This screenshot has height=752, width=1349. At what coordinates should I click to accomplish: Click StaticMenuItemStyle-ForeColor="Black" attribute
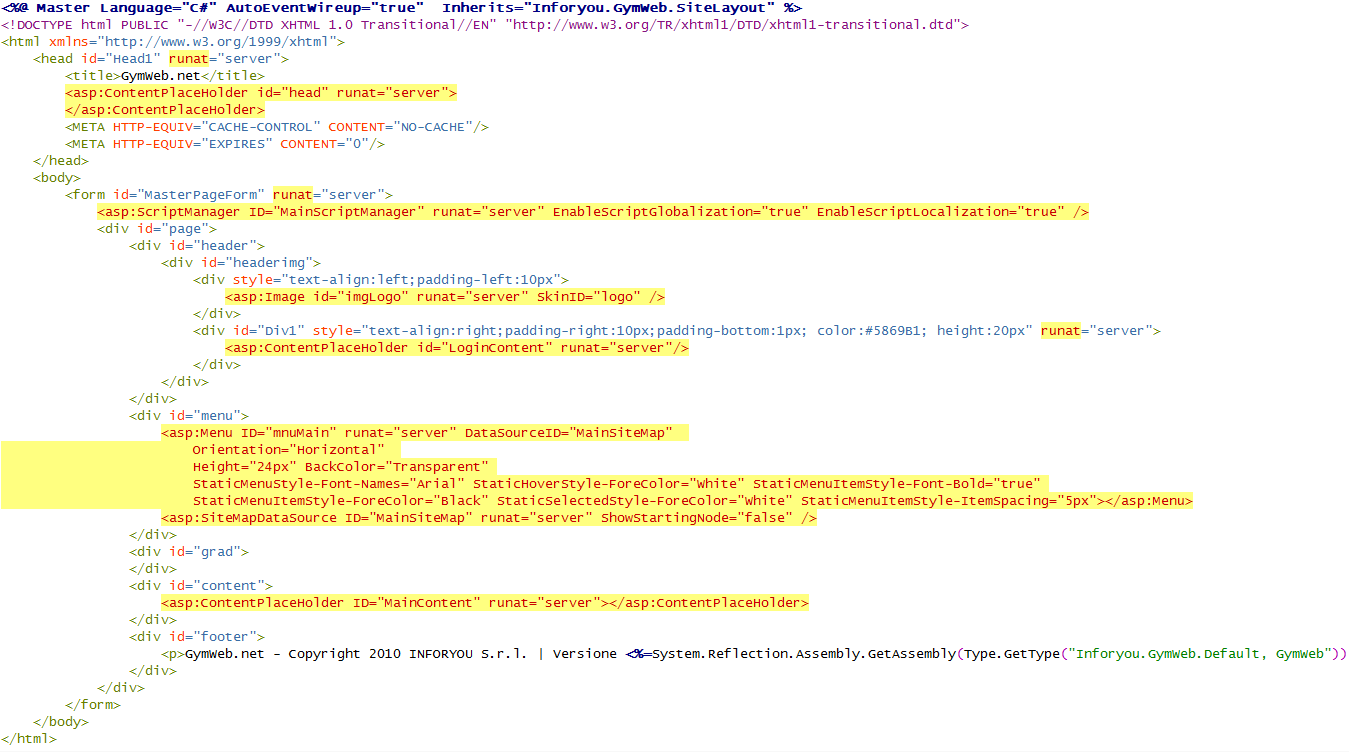[x=341, y=500]
